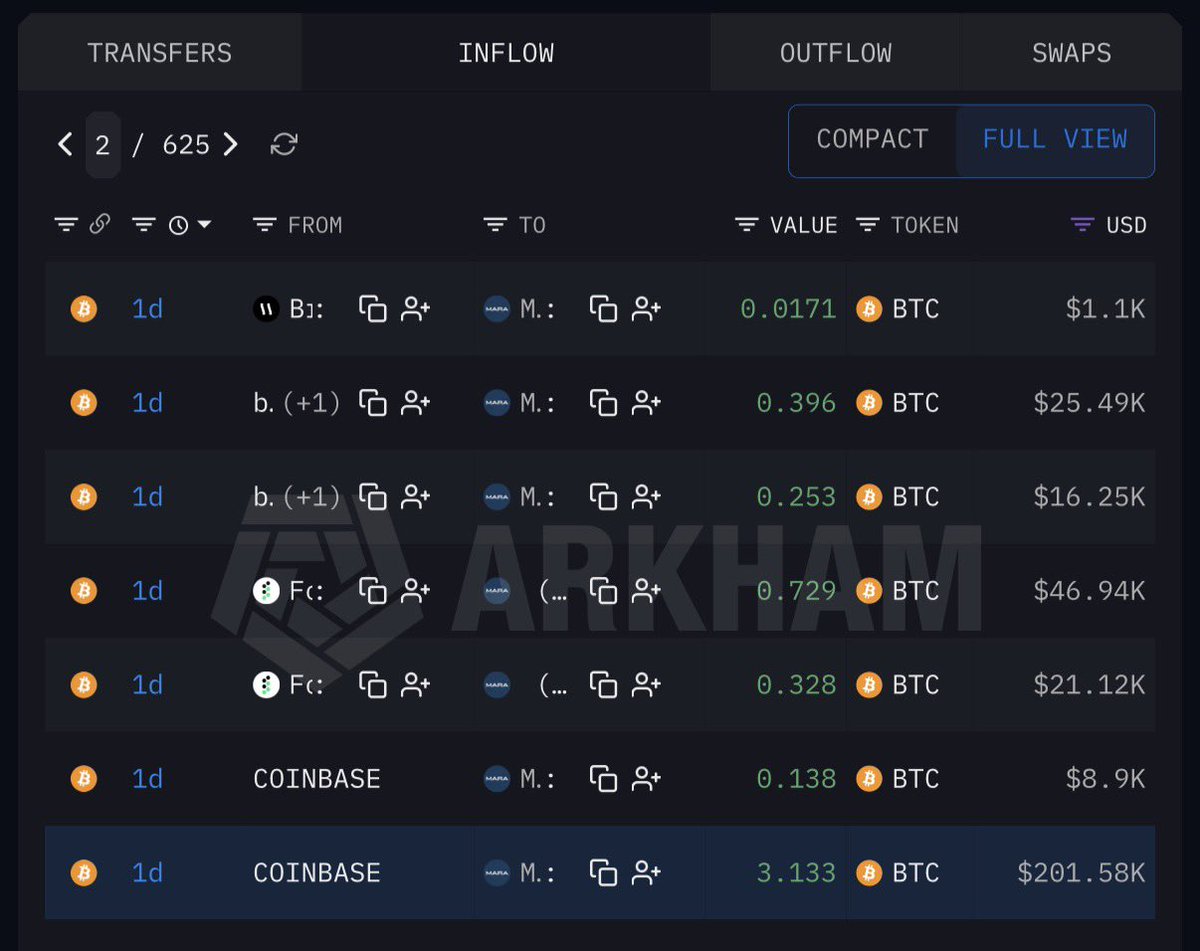Viewport: 1200px width, 951px height.
Task: Copy recipient address in 0.253 BTC row
Action: tap(604, 497)
